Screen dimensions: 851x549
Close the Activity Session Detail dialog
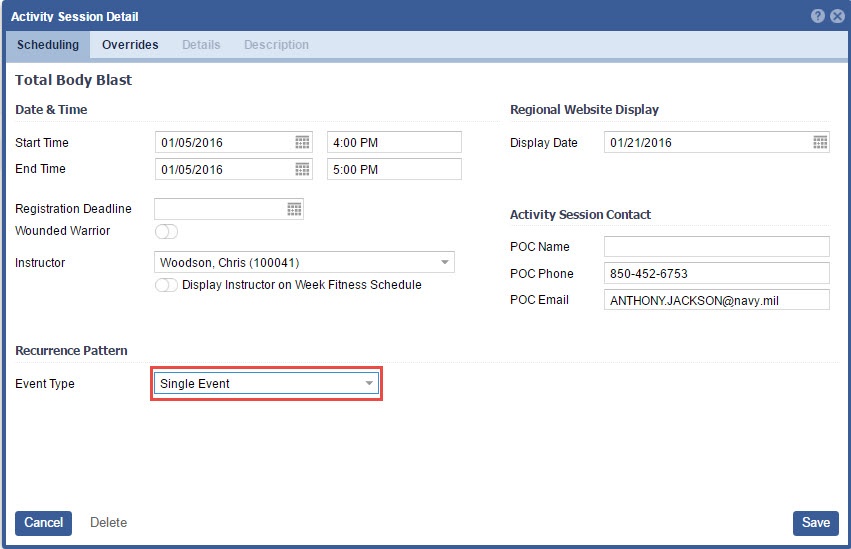836,16
